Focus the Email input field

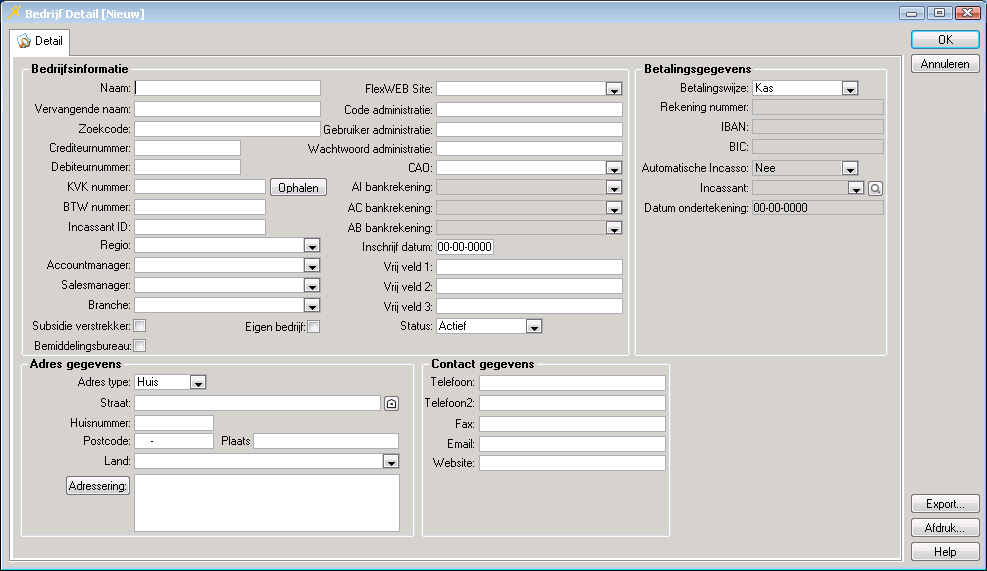point(572,443)
